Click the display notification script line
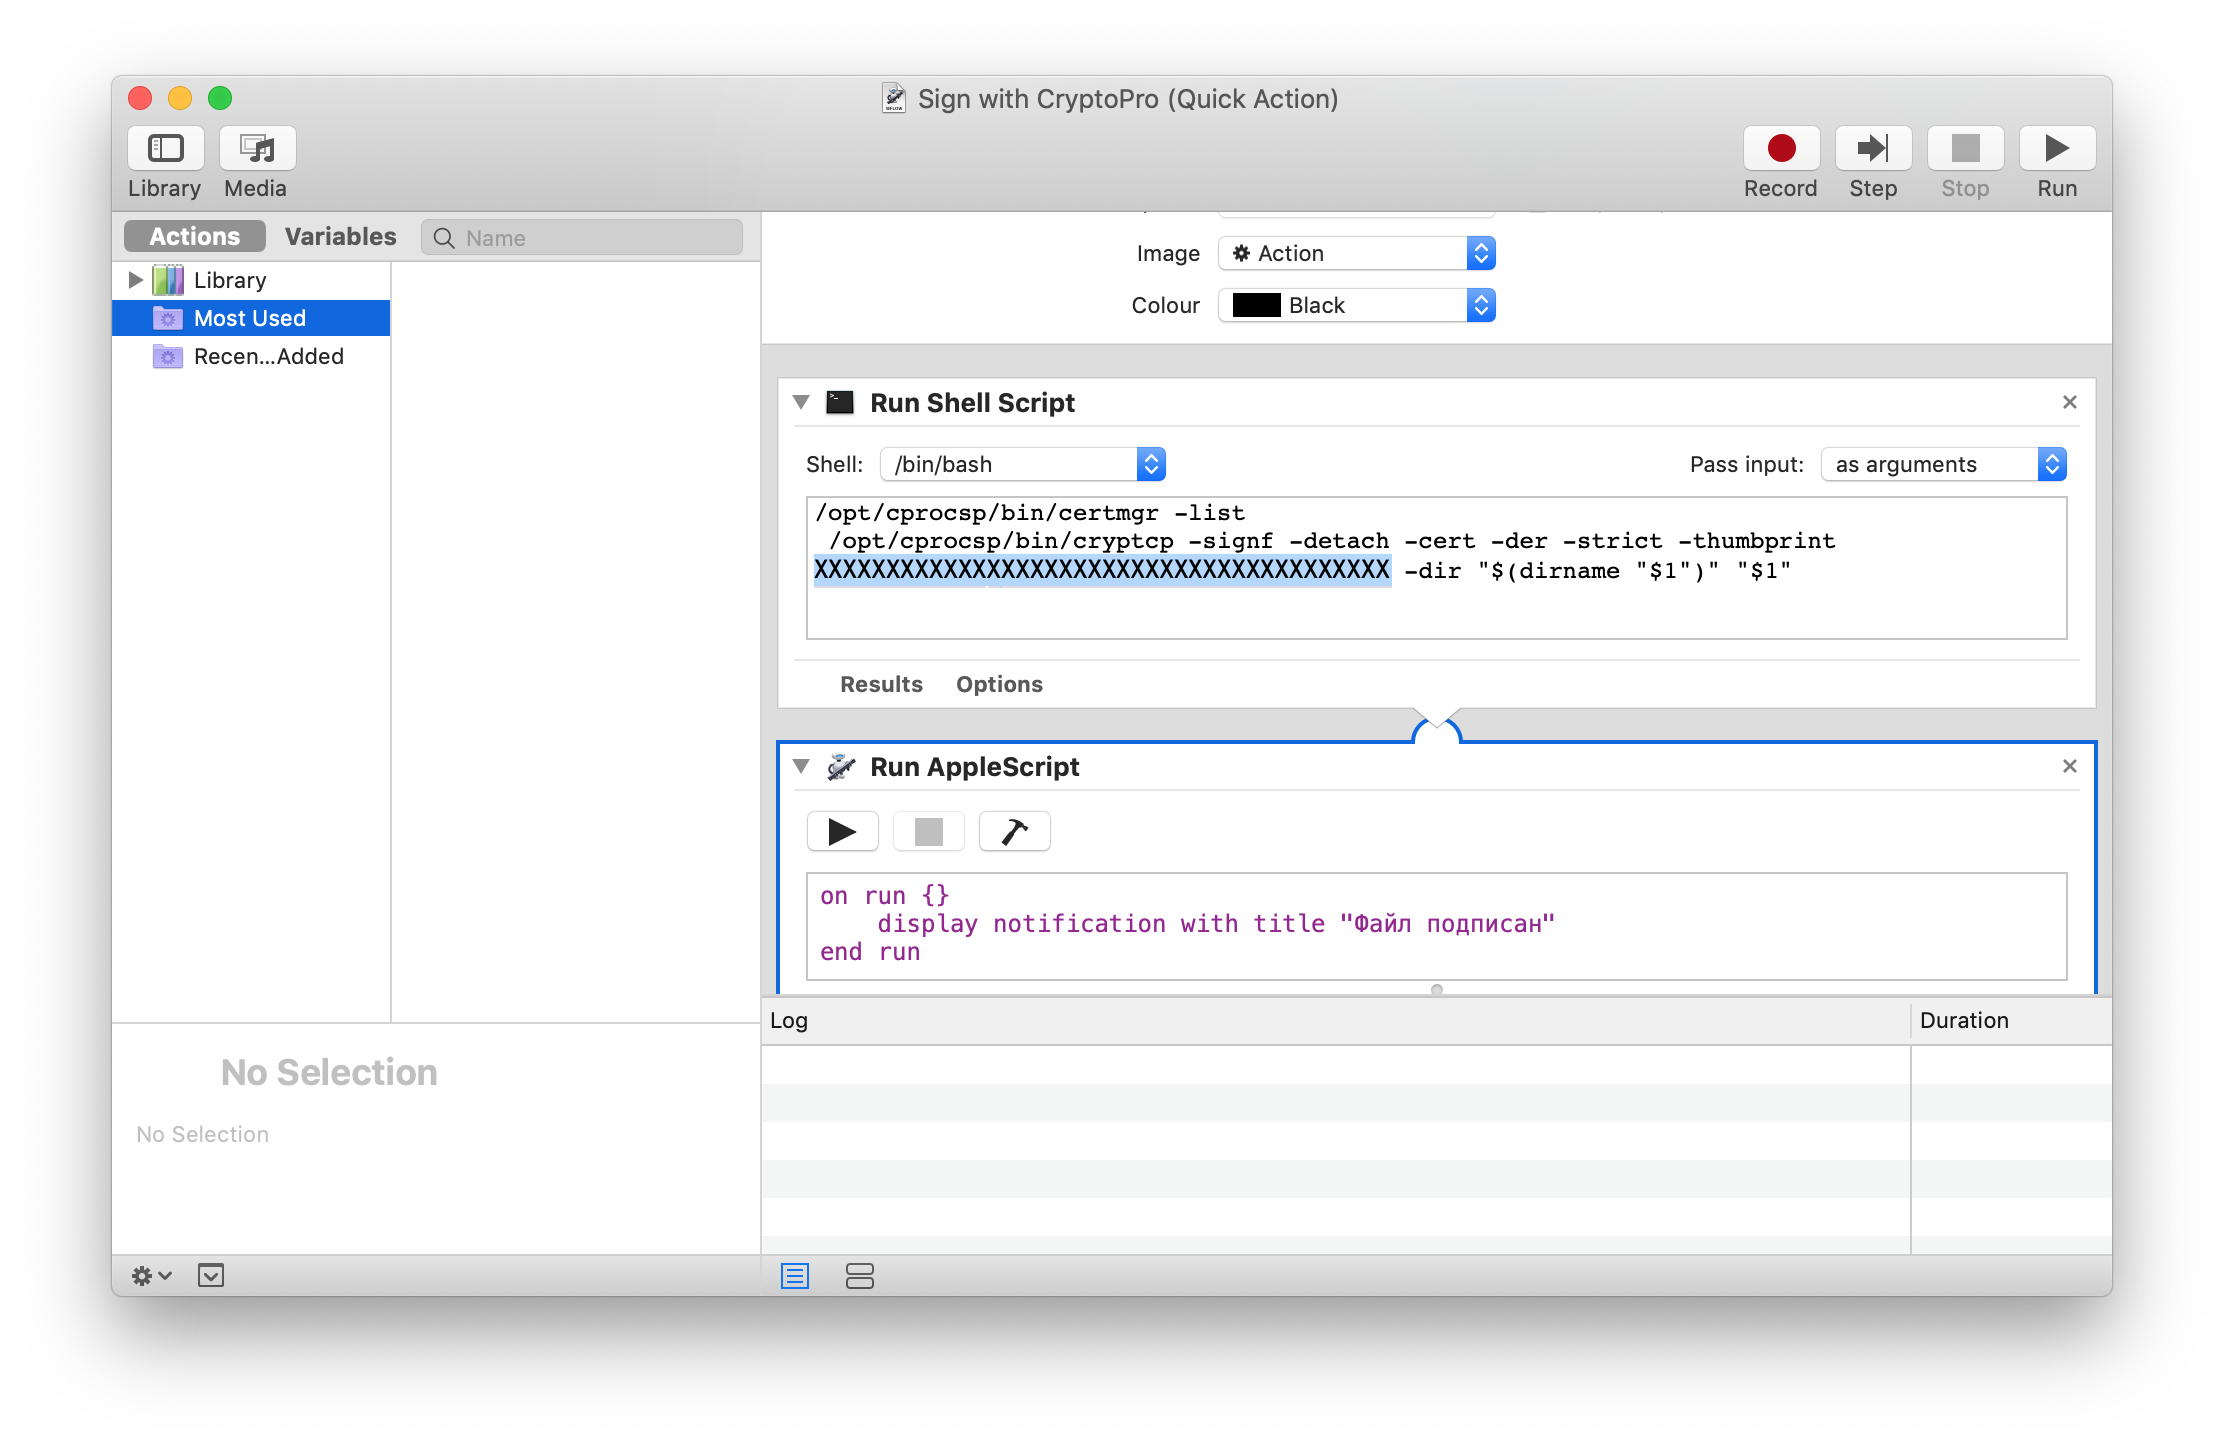Viewport: 2224px width, 1444px height. click(x=1216, y=924)
